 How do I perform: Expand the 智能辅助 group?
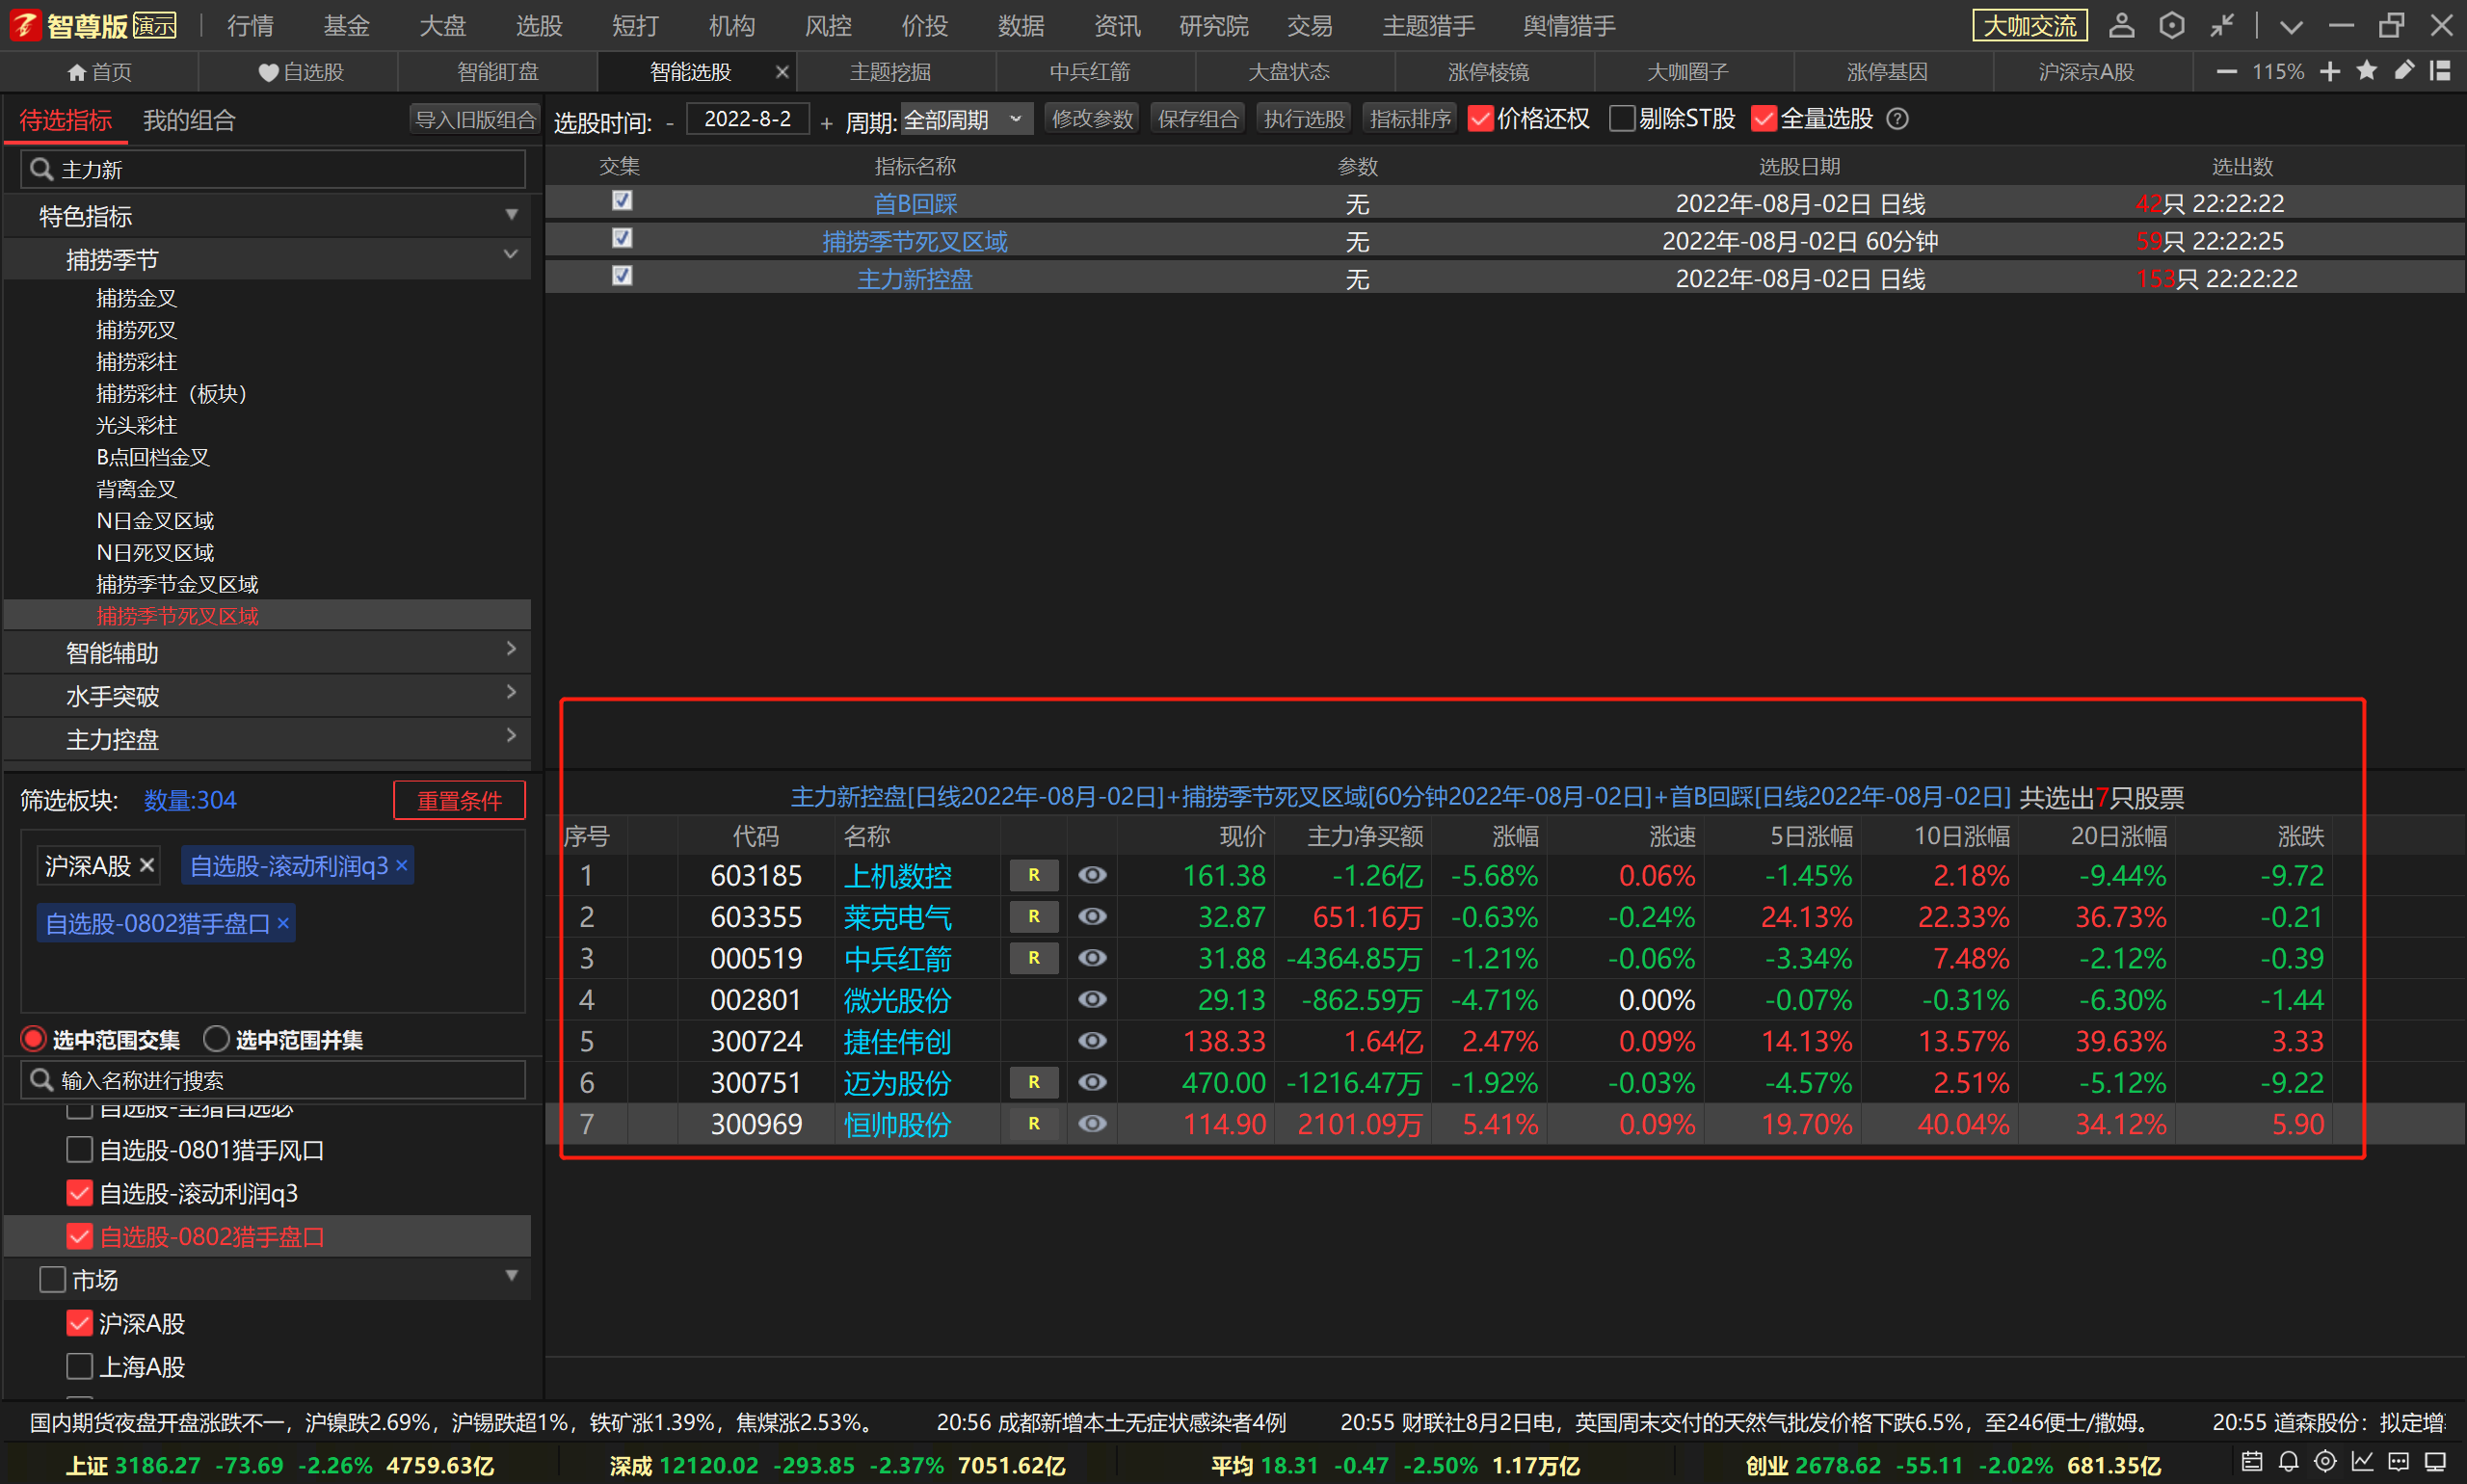pos(511,649)
